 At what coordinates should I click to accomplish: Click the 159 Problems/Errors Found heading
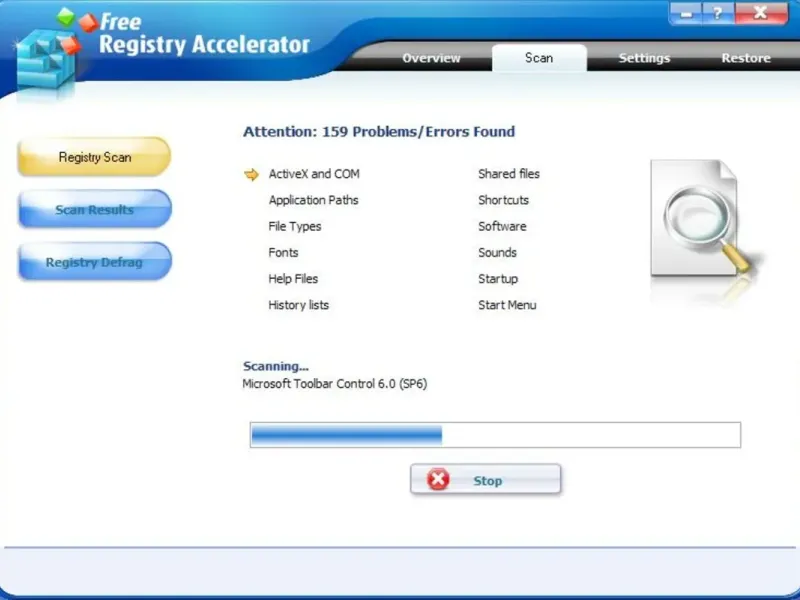click(379, 132)
